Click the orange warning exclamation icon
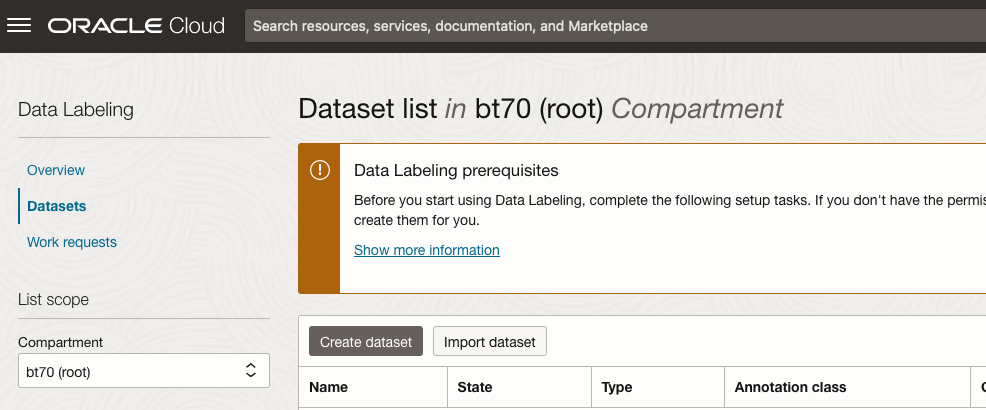986x410 pixels. [319, 170]
